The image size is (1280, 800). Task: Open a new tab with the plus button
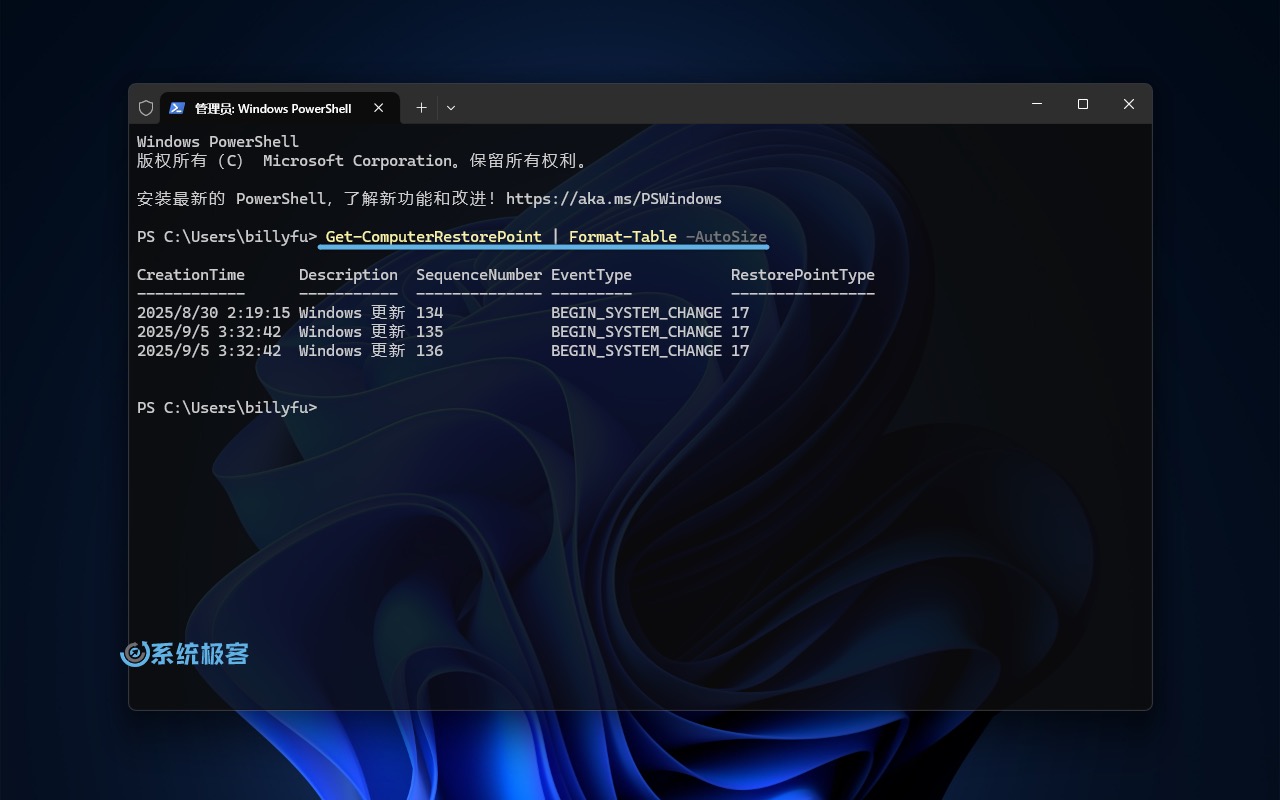pos(421,108)
